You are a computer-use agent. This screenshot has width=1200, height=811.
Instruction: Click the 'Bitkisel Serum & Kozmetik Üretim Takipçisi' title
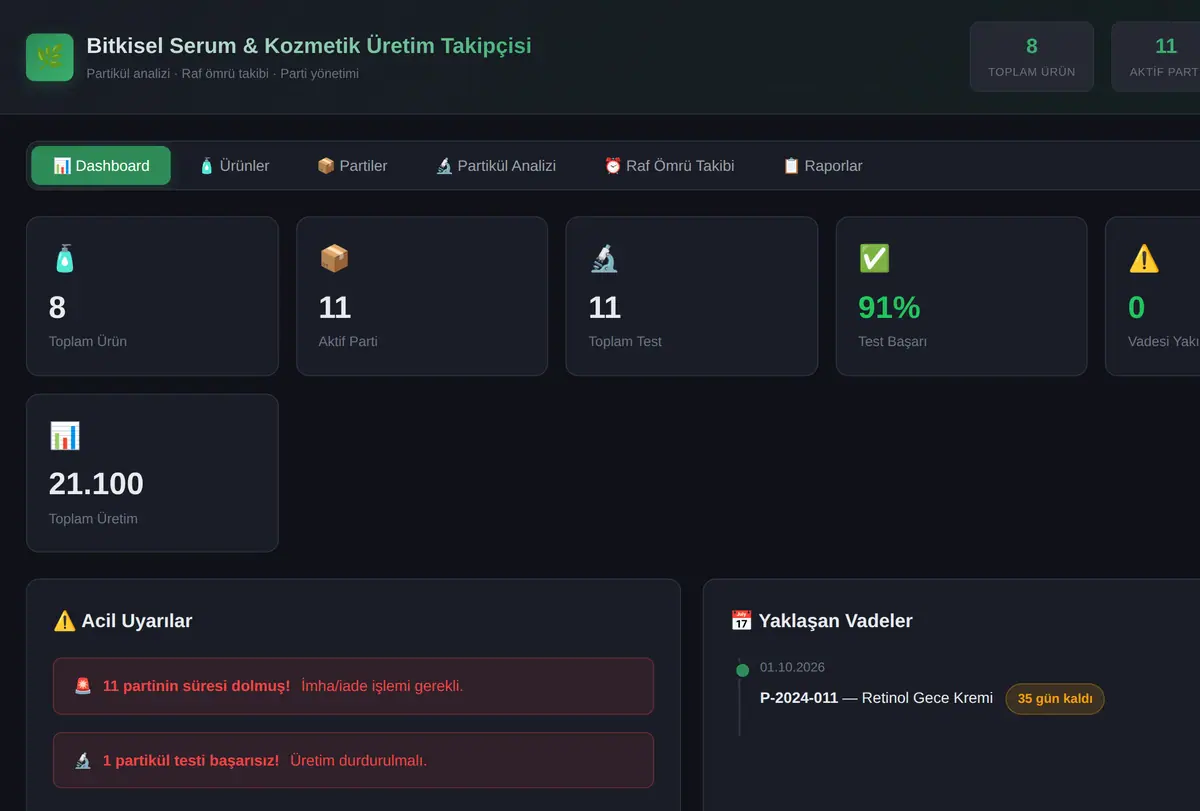pyautogui.click(x=309, y=46)
